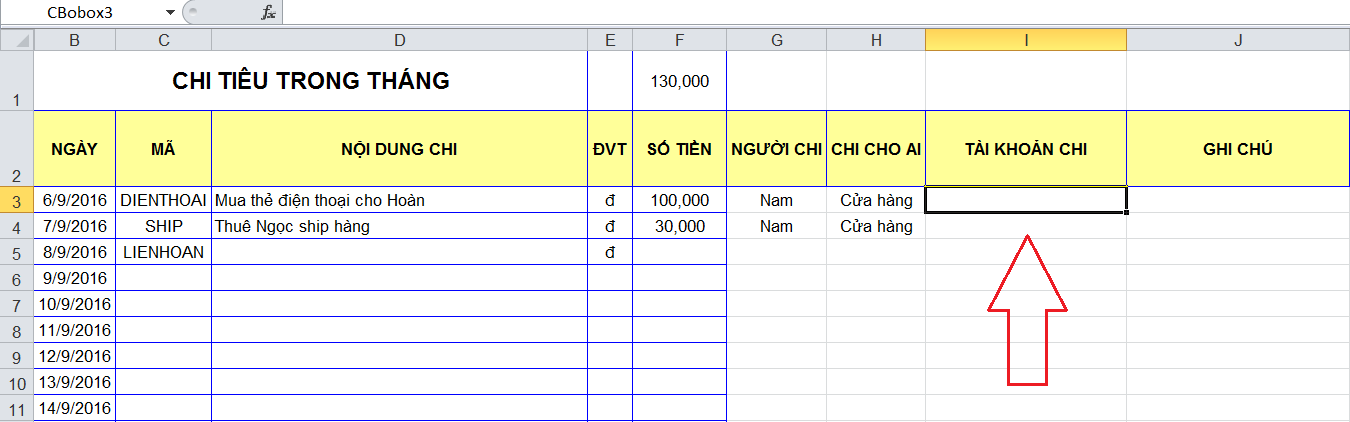Select cell 'Mua thẻ điện thoại cho Hoàn'
Viewport: 1350px width, 422px height.
pyautogui.click(x=399, y=200)
